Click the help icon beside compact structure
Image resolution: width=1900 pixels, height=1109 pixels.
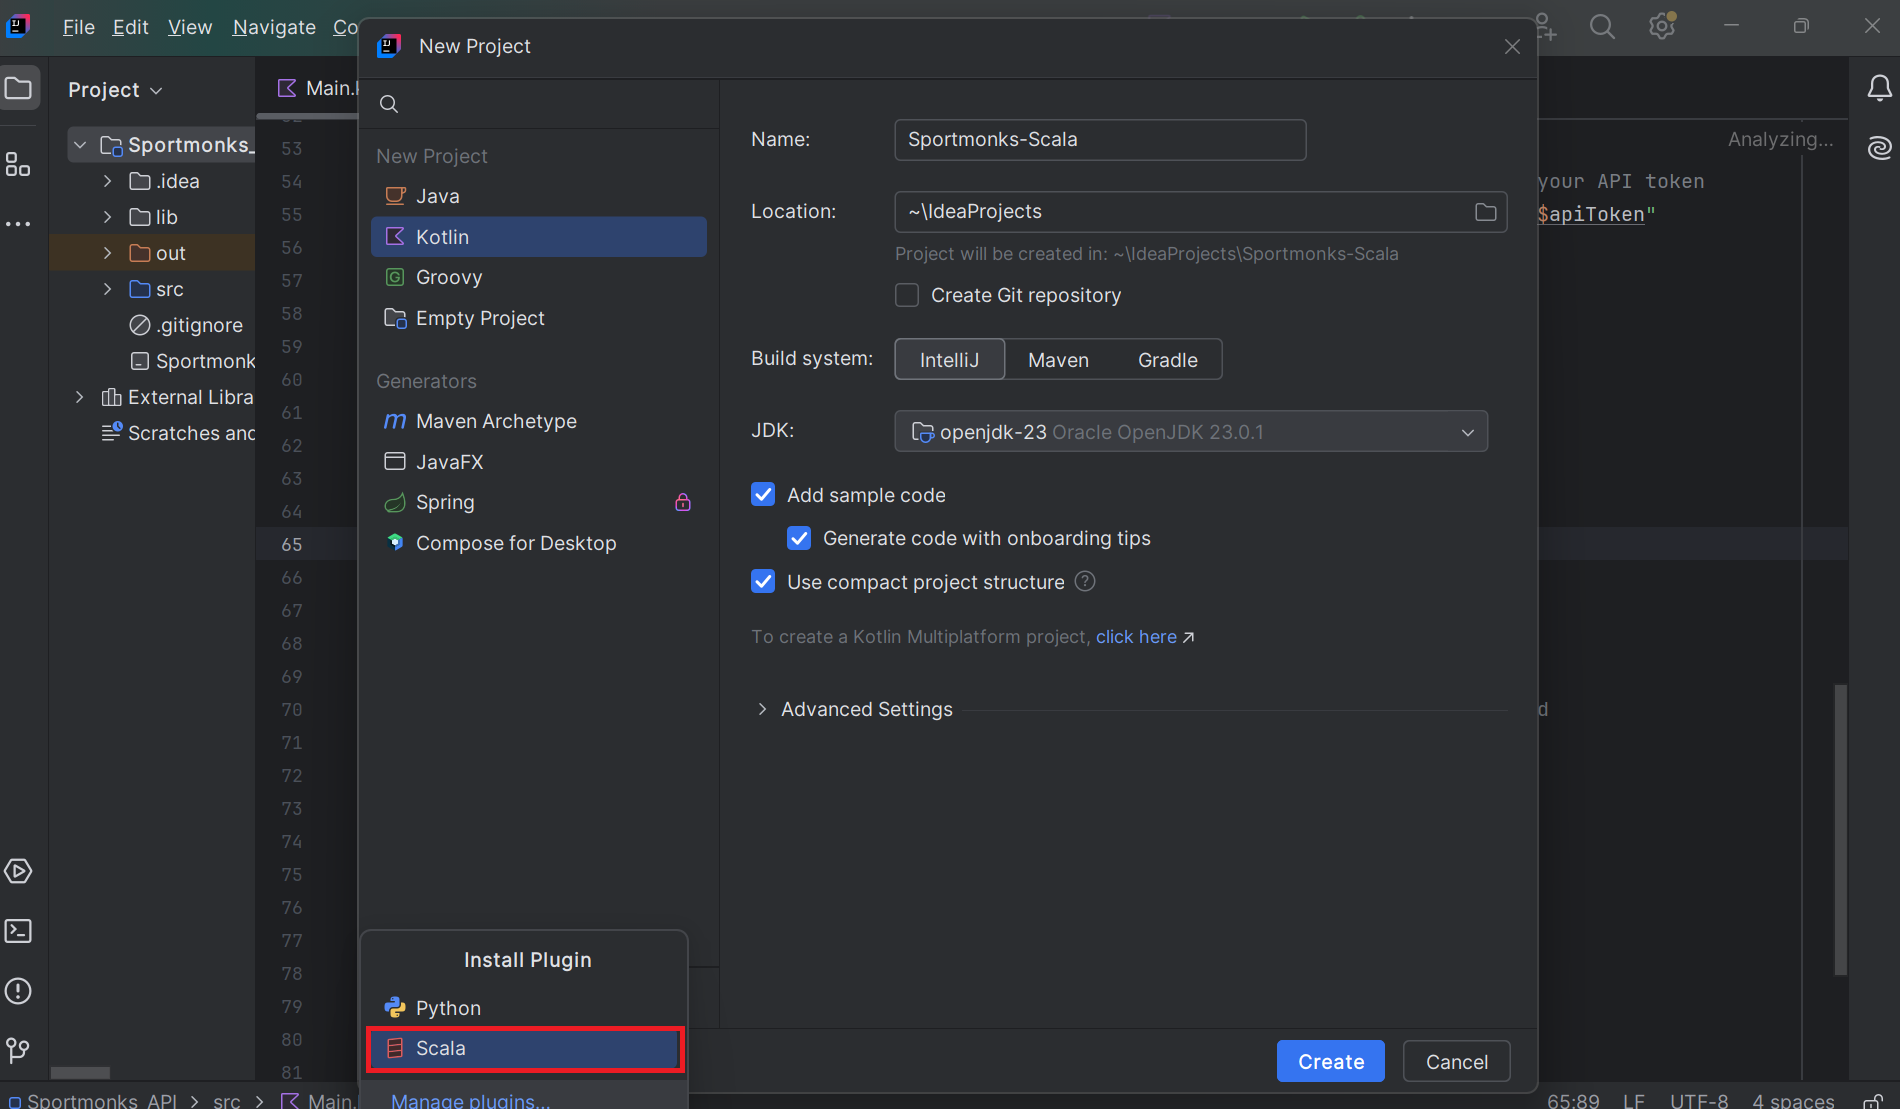click(x=1085, y=582)
